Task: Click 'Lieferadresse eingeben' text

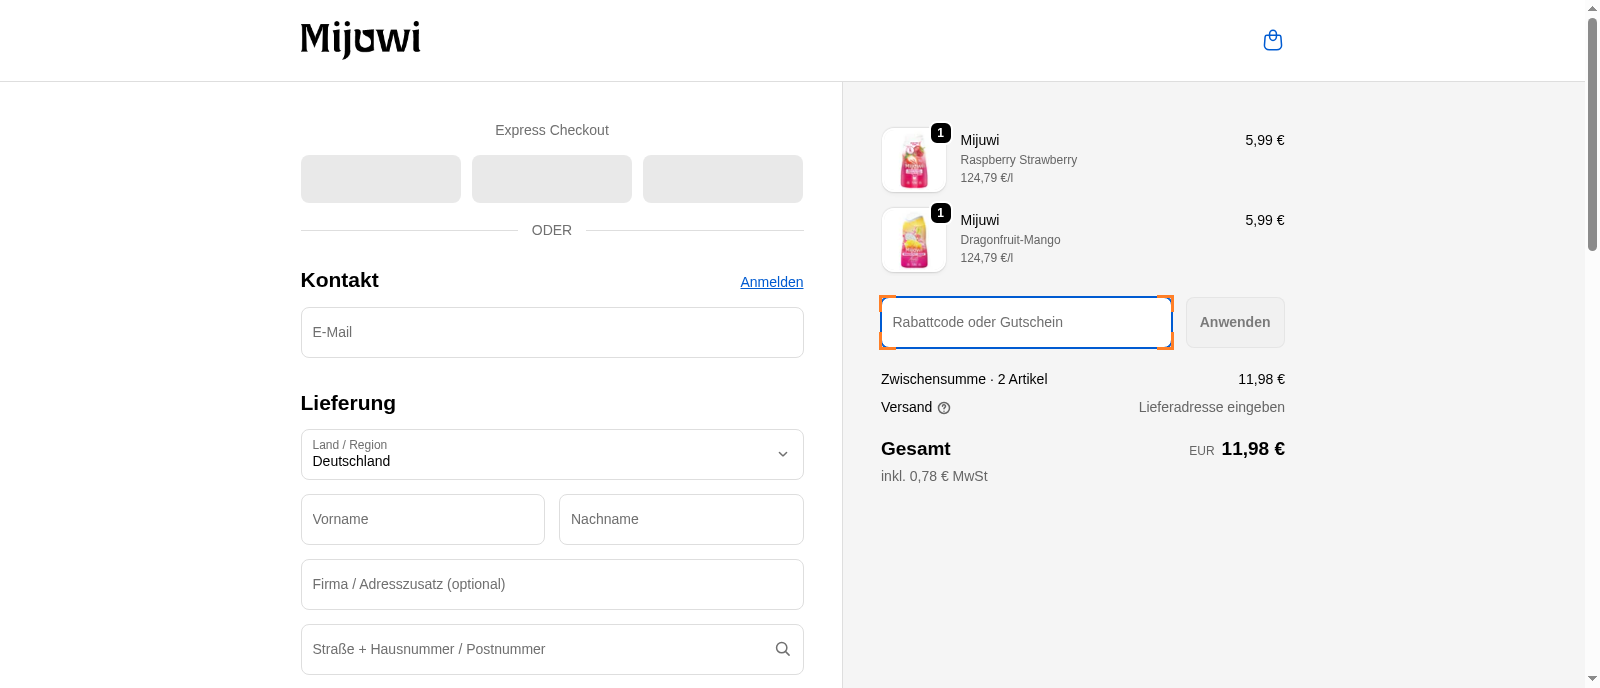Action: point(1211,407)
